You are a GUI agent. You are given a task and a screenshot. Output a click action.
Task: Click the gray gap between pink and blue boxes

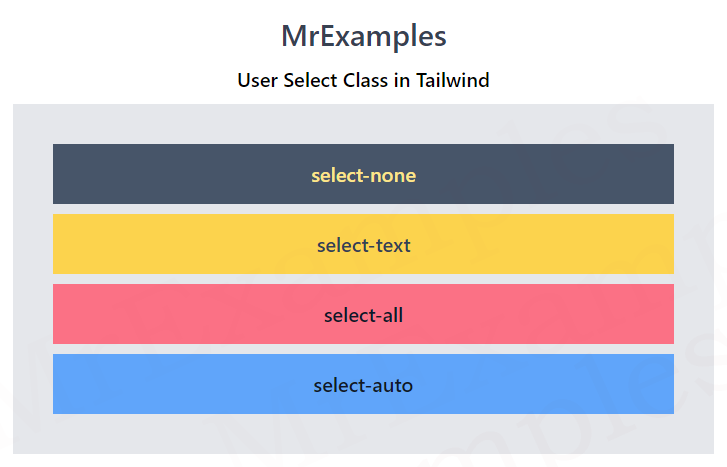click(x=364, y=349)
